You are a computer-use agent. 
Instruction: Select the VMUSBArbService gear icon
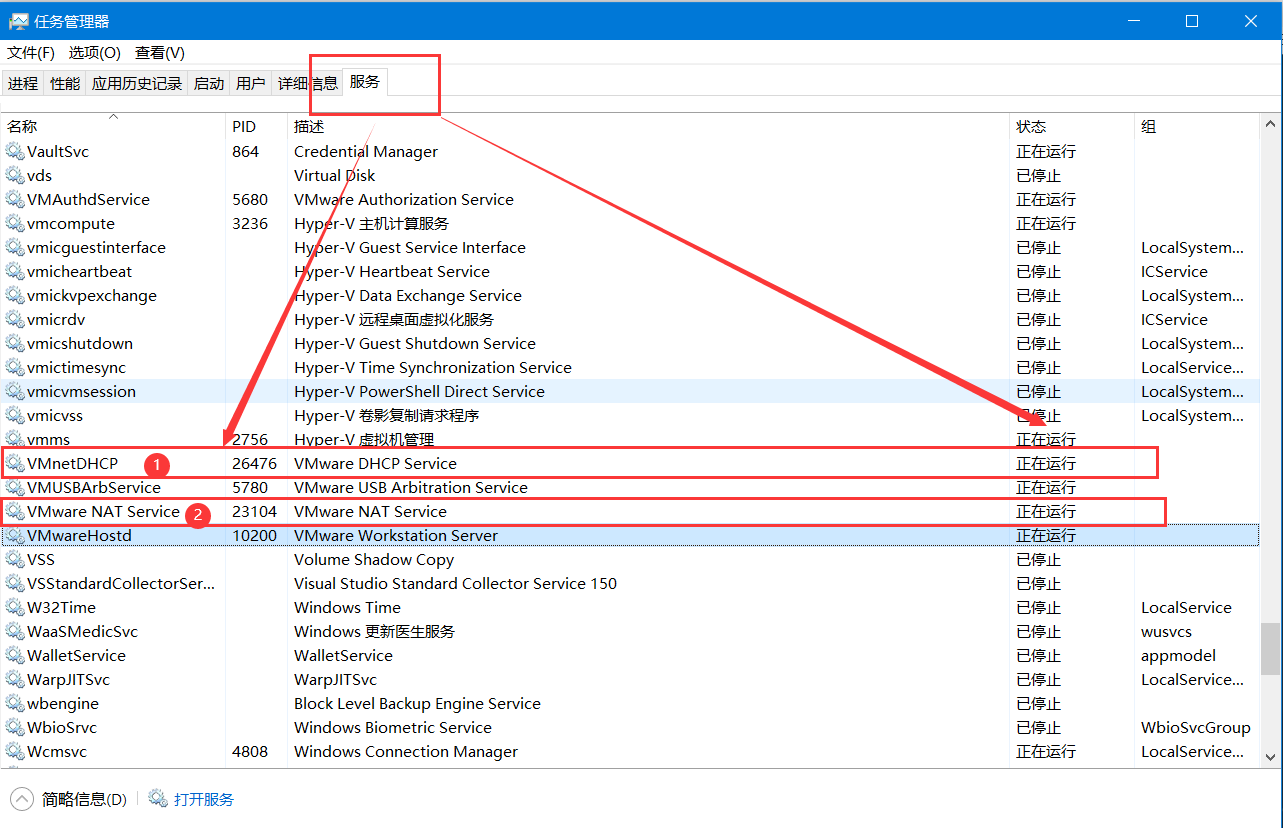[x=14, y=488]
